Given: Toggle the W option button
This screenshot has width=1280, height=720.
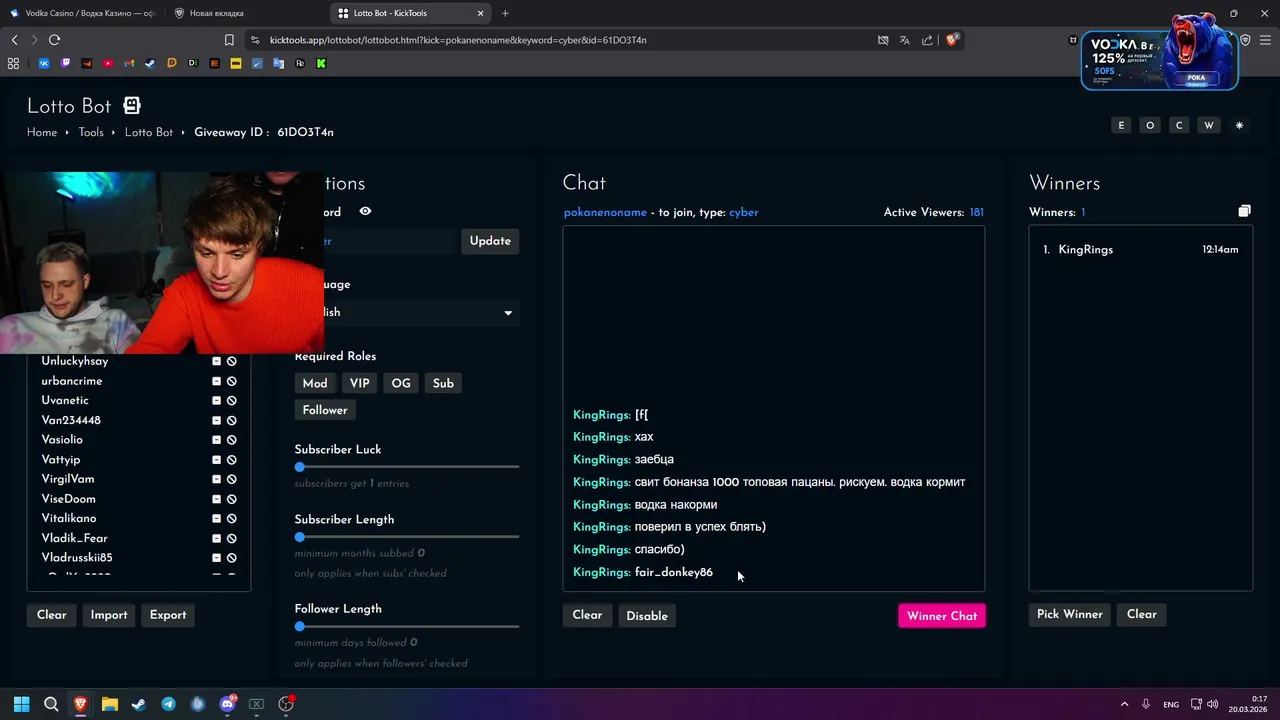Looking at the screenshot, I should tap(1209, 125).
